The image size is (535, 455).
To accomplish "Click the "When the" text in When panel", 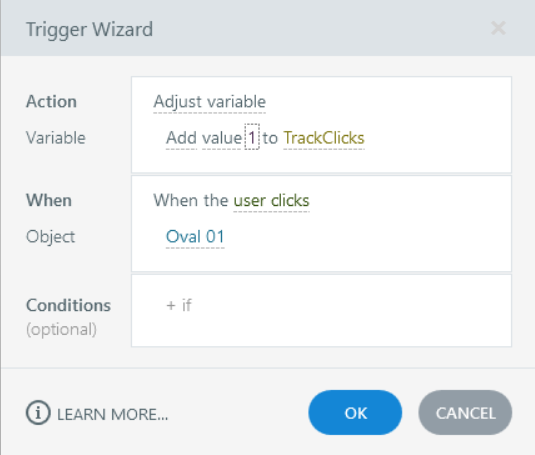I will click(x=190, y=200).
